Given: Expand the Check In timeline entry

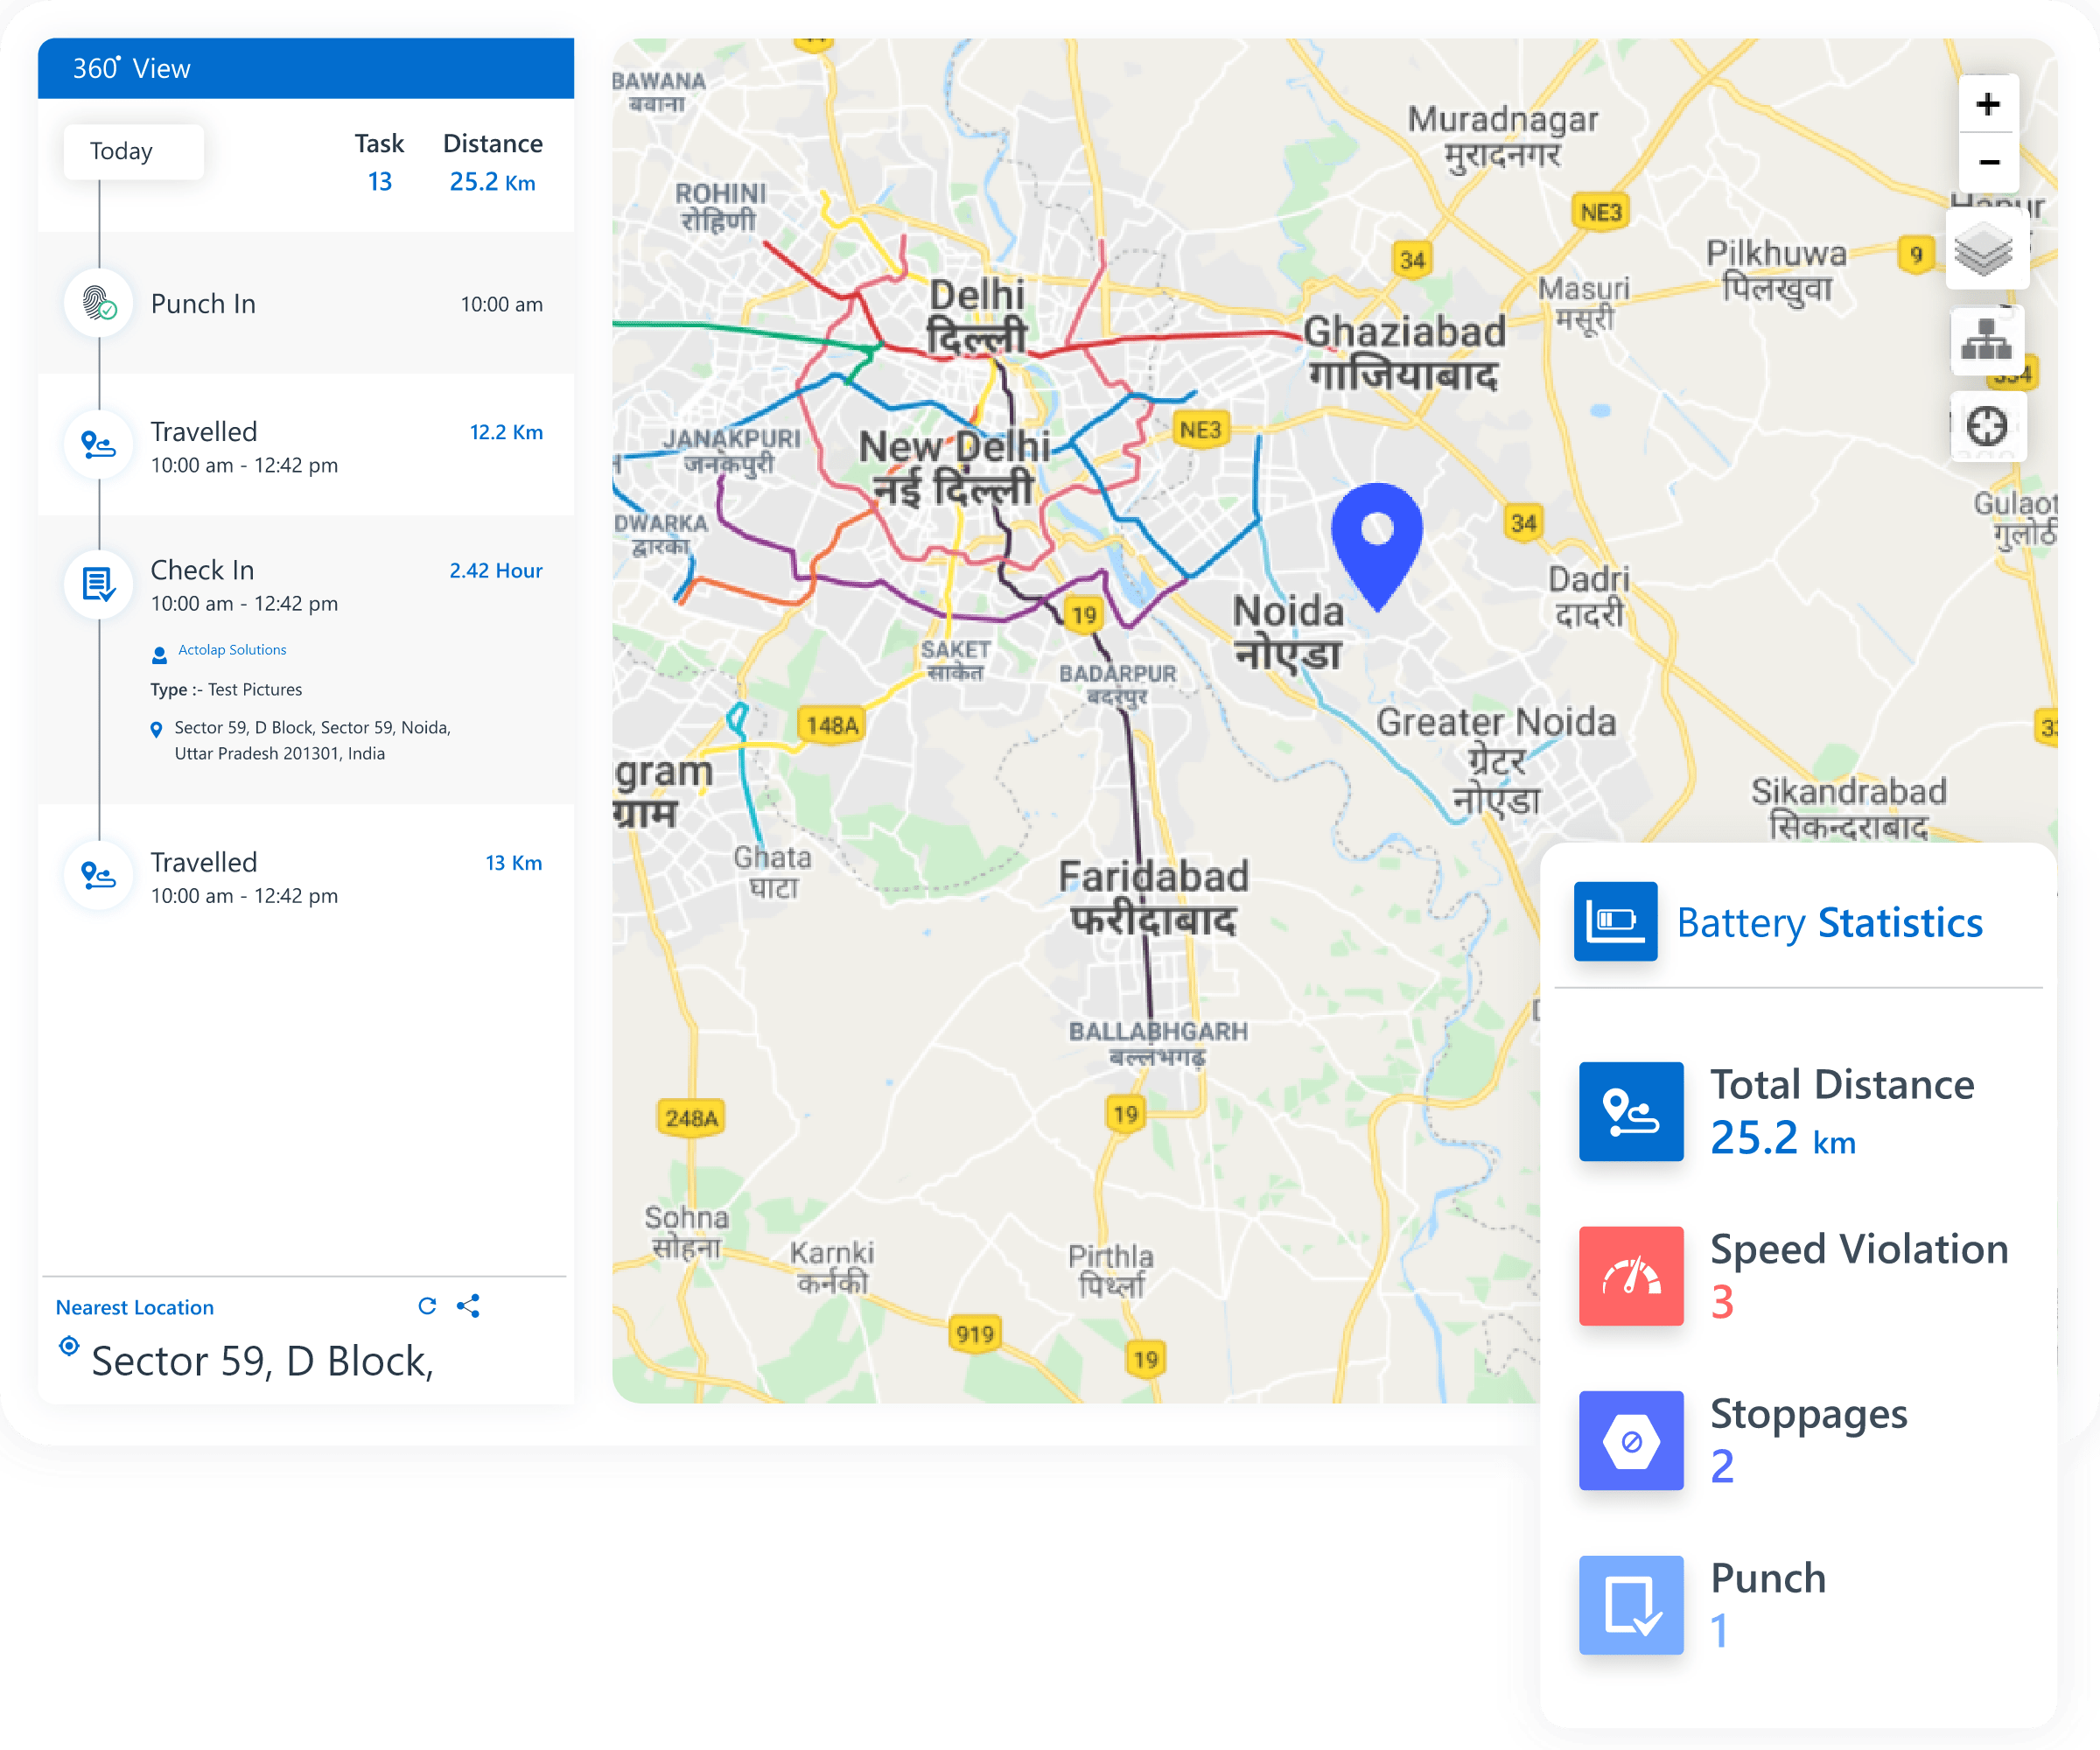Looking at the screenshot, I should [202, 570].
